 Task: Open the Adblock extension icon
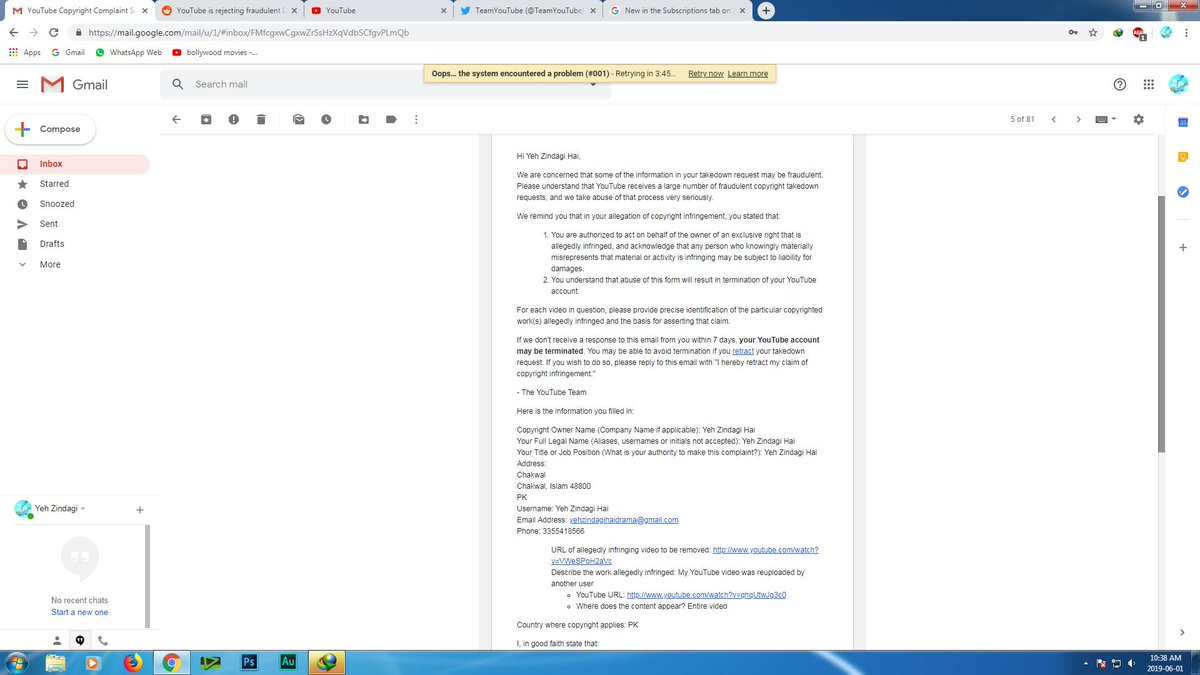[x=1140, y=33]
